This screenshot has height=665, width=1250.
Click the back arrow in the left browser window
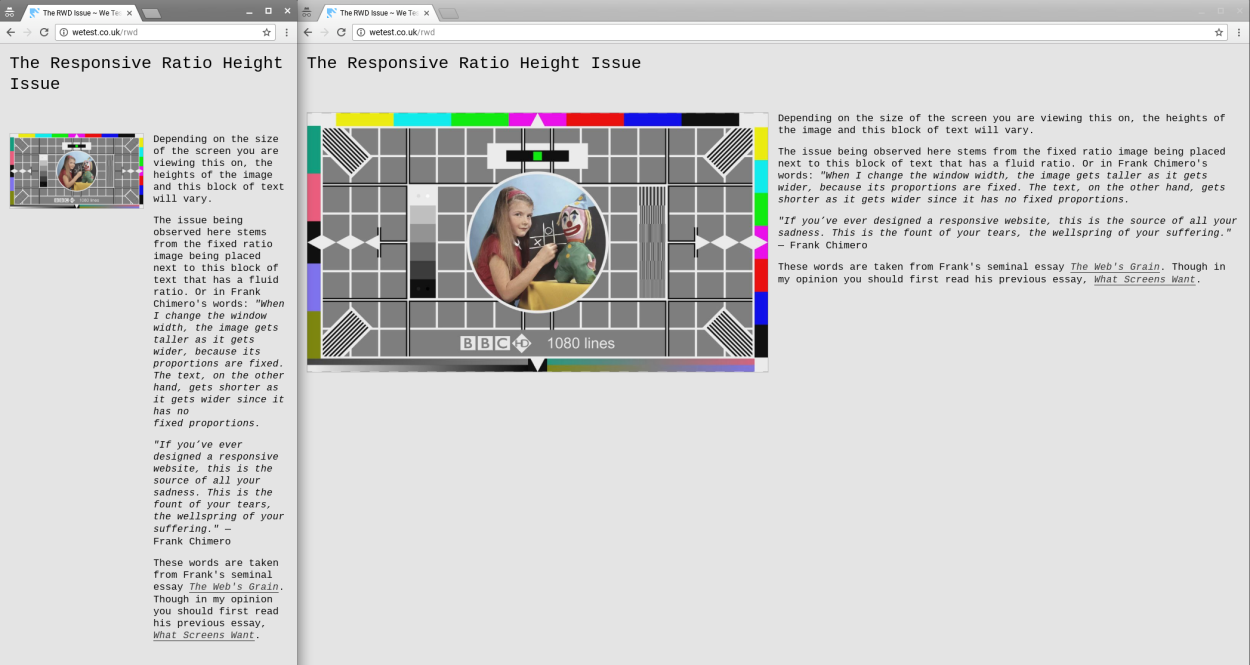click(x=10, y=32)
